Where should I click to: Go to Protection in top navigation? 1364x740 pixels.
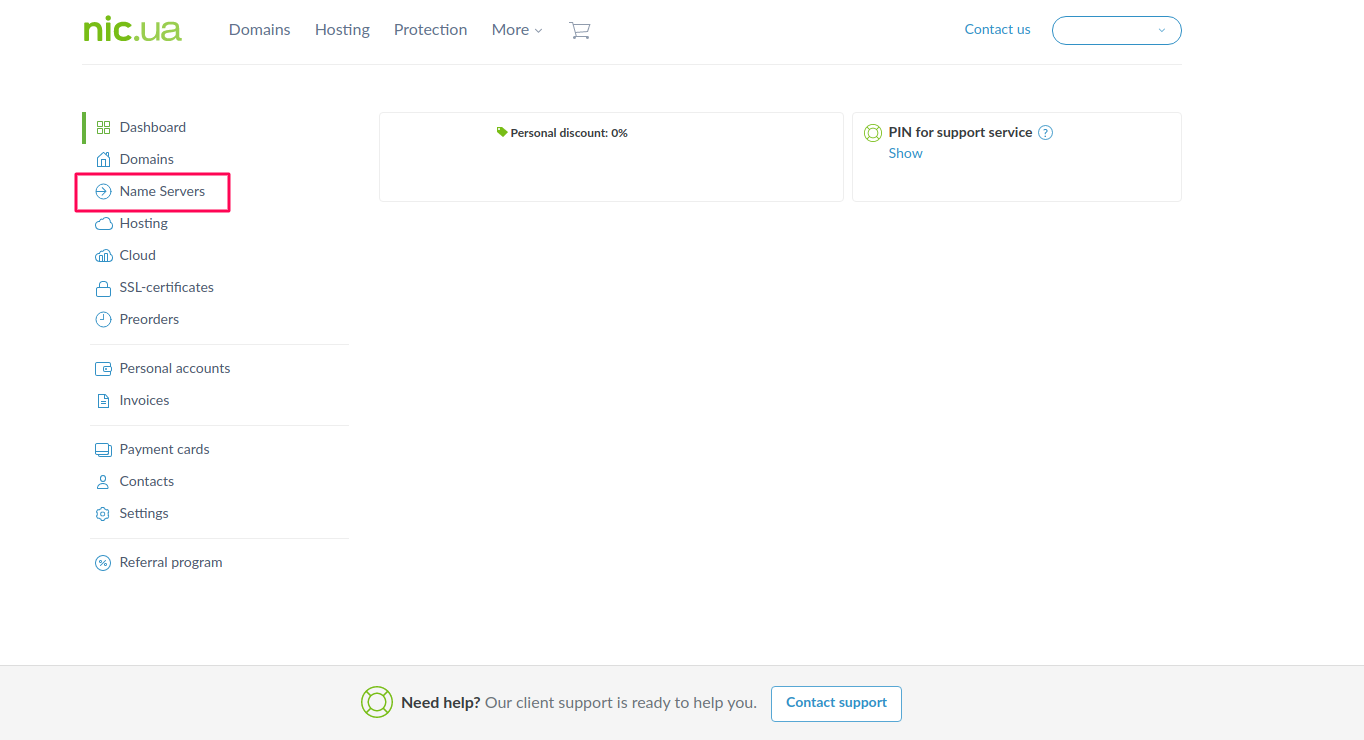click(430, 30)
